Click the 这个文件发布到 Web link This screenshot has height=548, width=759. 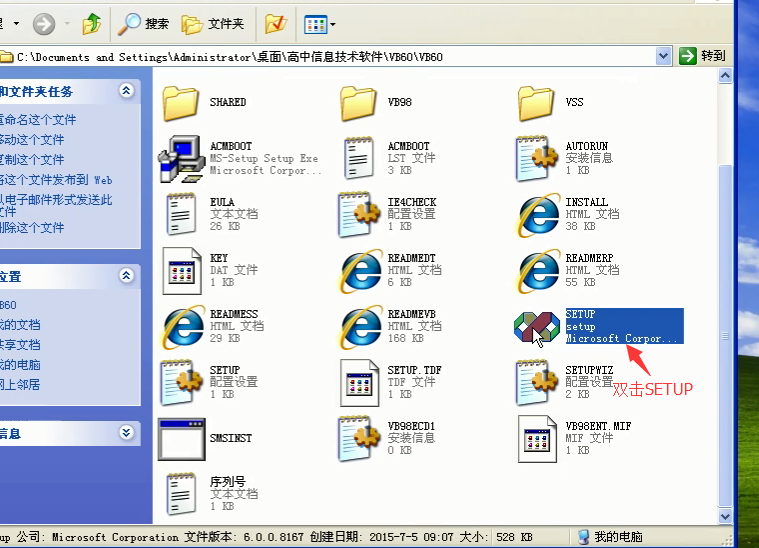click(56, 180)
